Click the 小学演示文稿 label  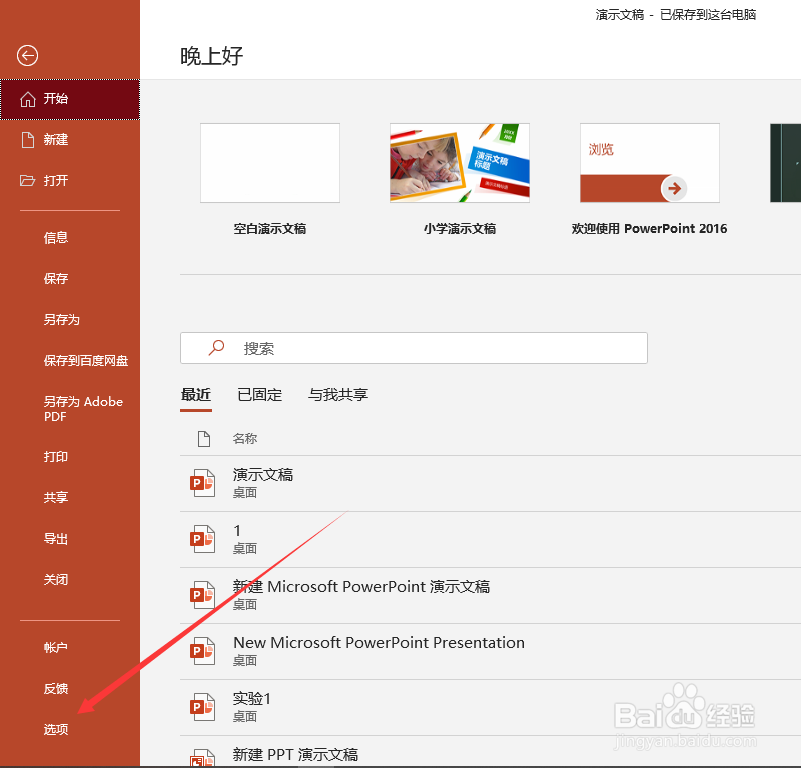[x=460, y=229]
